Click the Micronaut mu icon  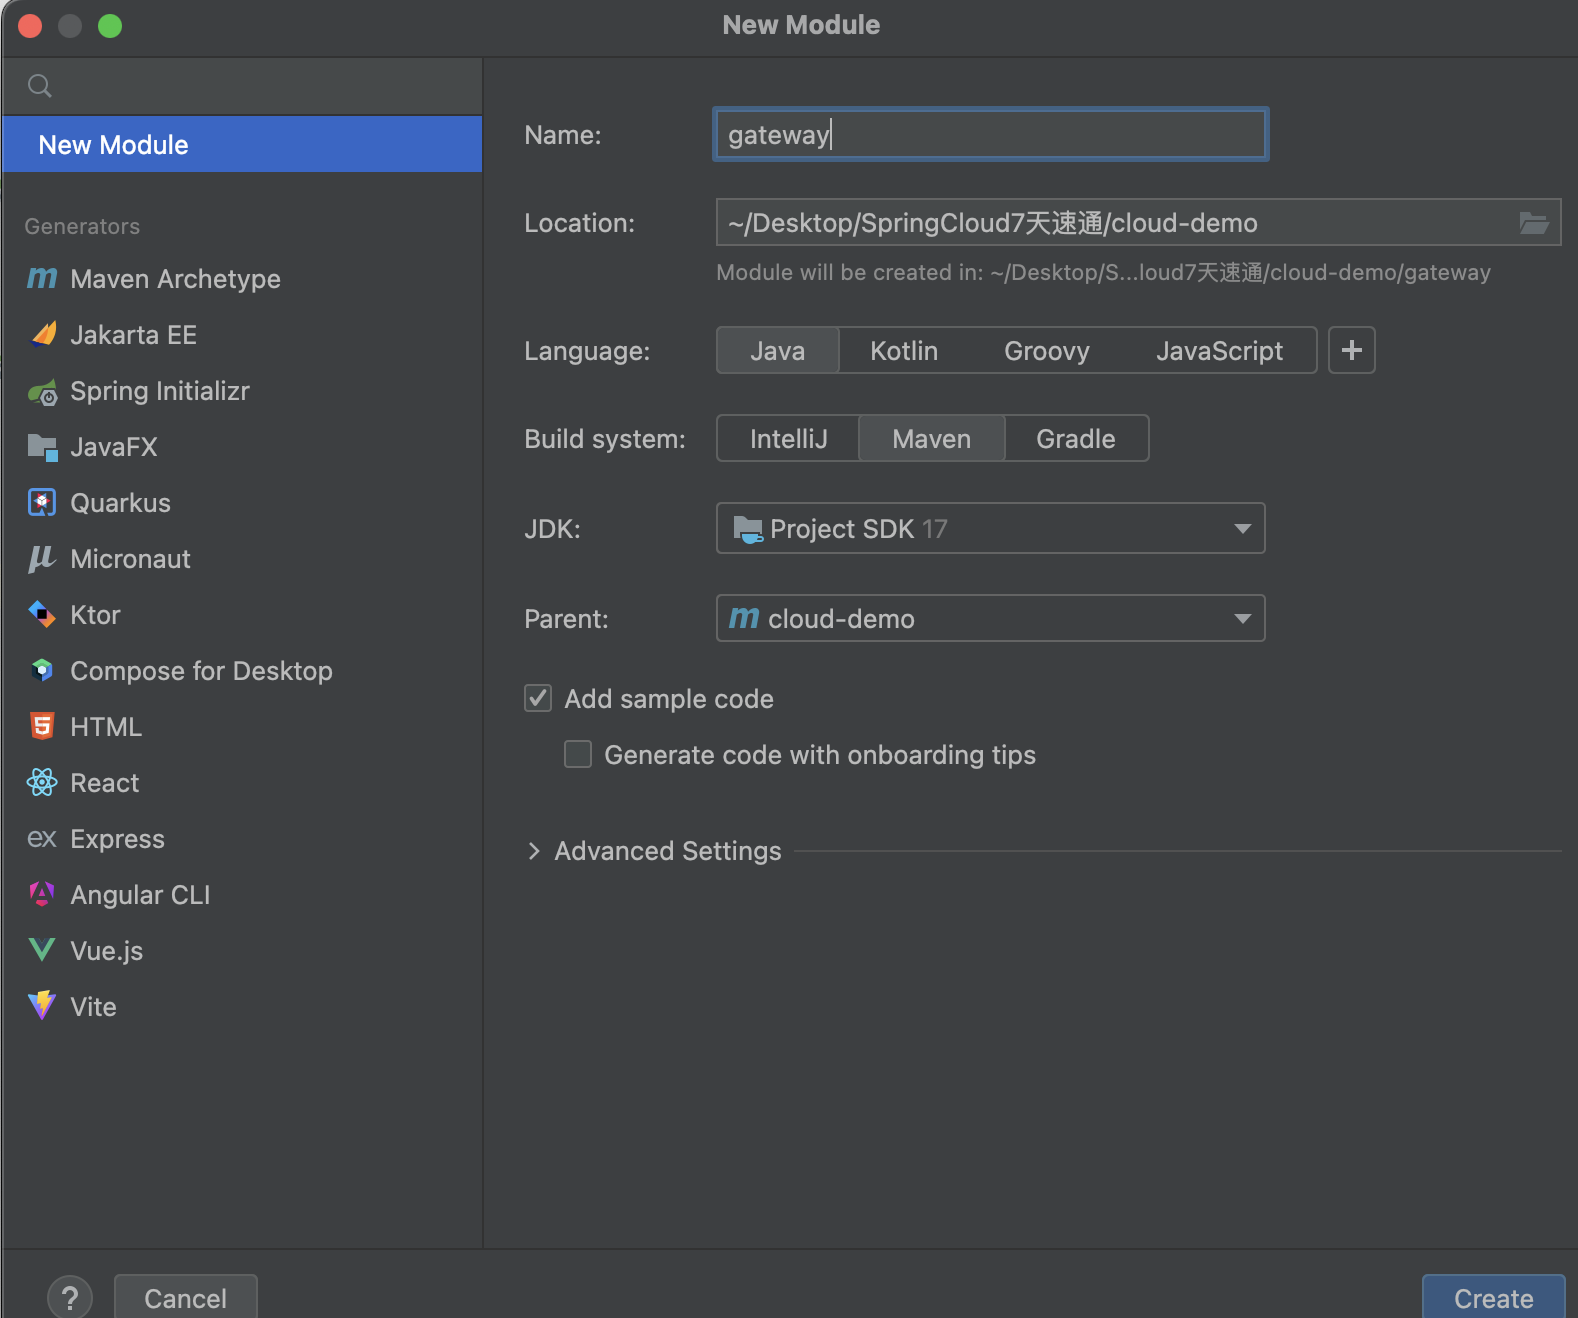click(x=42, y=558)
